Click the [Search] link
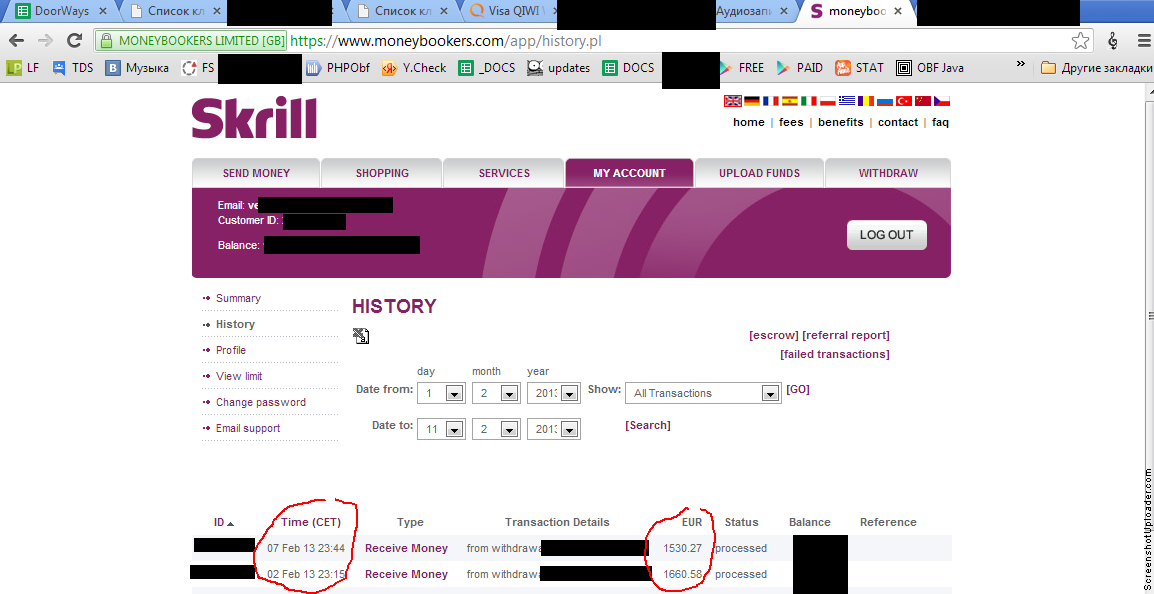 click(648, 425)
